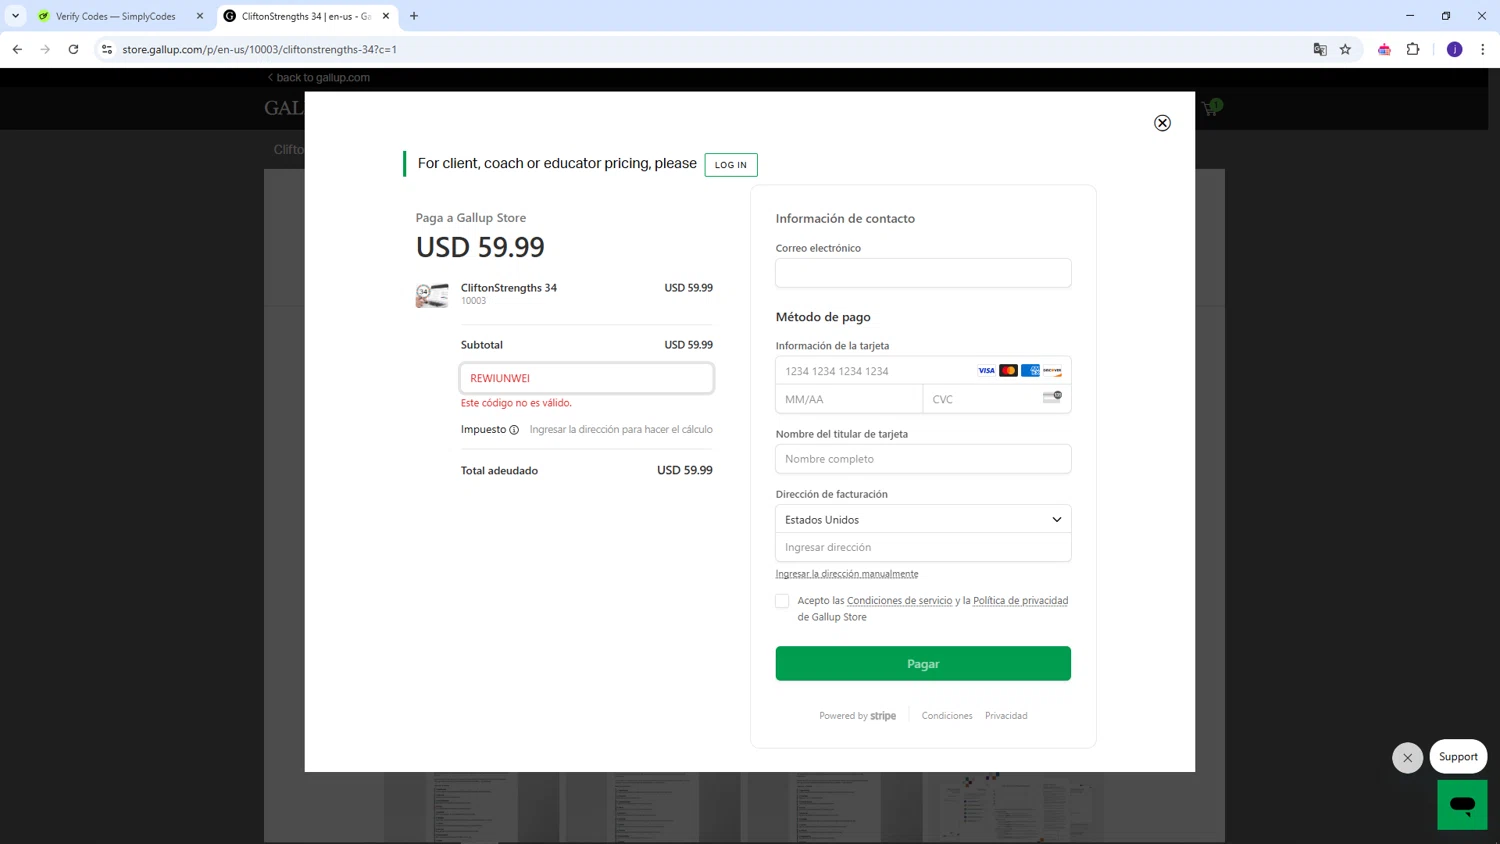Click the green Pagar button

(923, 664)
